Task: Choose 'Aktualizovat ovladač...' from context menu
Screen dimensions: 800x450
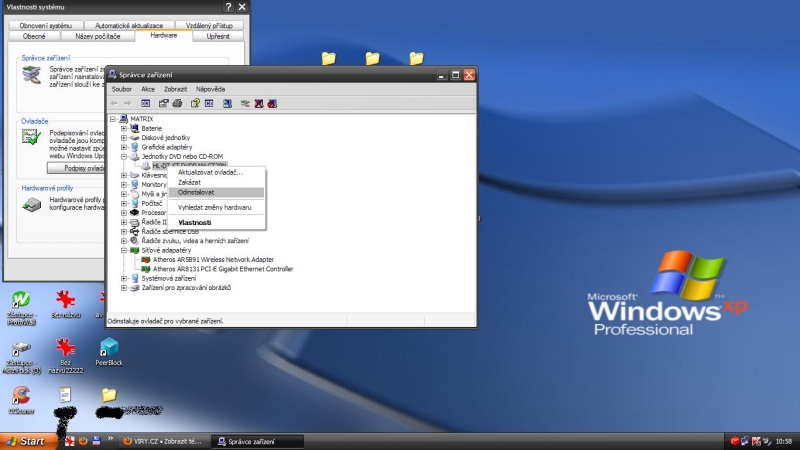Action: click(x=217, y=172)
